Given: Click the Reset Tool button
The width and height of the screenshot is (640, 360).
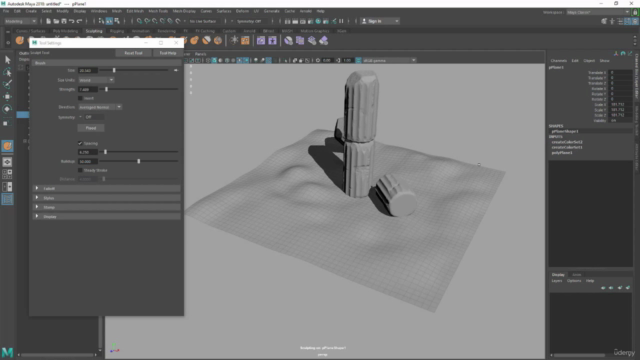Looking at the screenshot, I should point(133,53).
